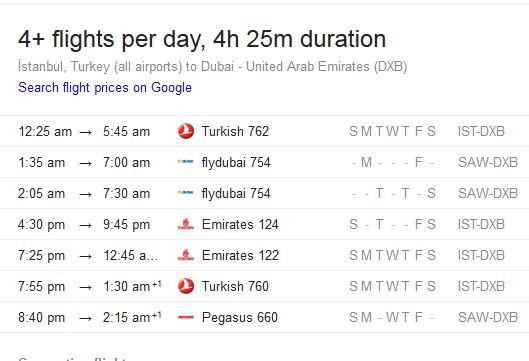Click the SAW-DXB route for Pegasus 660
The image size is (529, 361).
[488, 317]
